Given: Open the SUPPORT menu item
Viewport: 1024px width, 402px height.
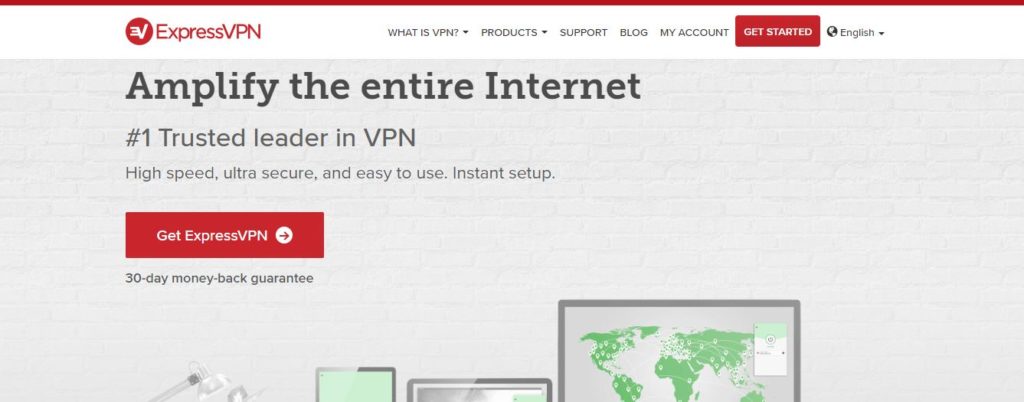Looking at the screenshot, I should click(x=583, y=33).
